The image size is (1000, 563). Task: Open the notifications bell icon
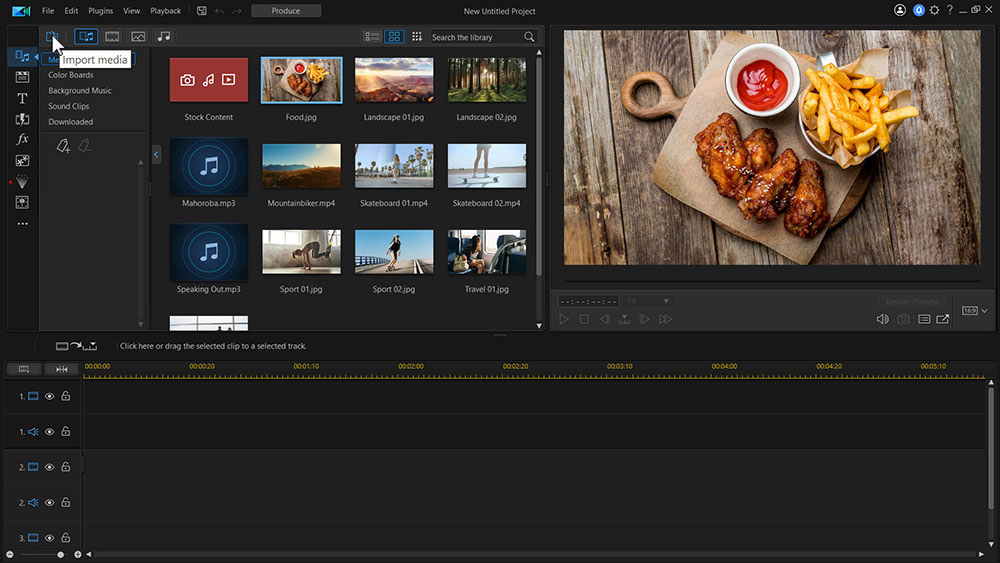[918, 10]
